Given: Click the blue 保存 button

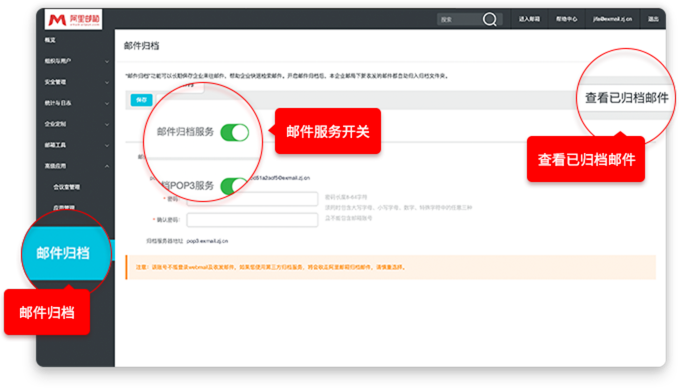Looking at the screenshot, I should pos(141,100).
